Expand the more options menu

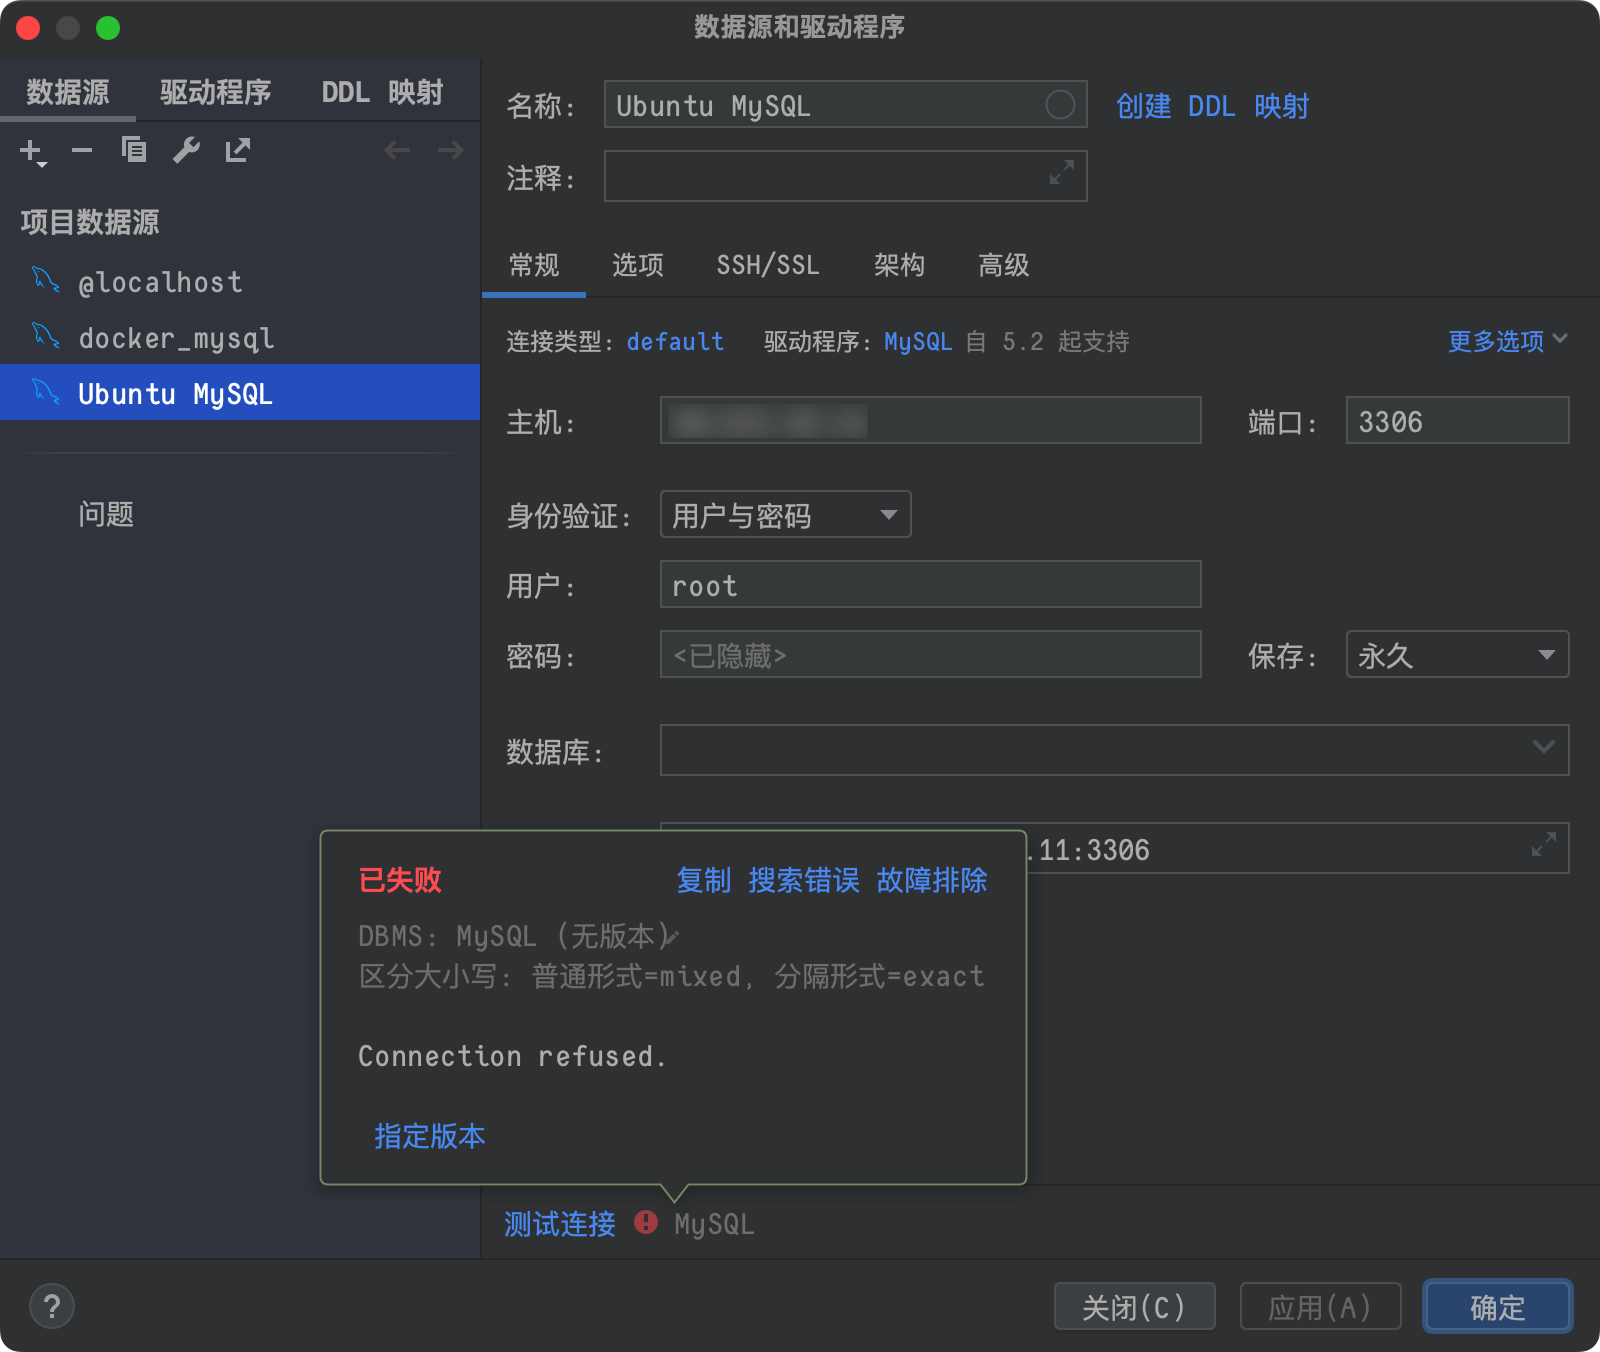click(x=1507, y=342)
